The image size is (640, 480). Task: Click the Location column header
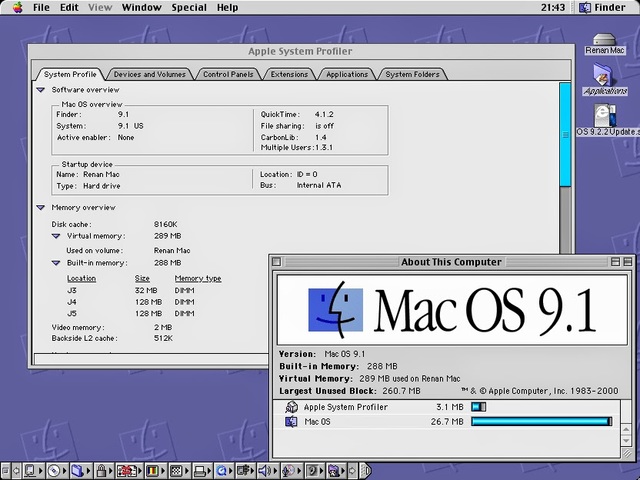point(81,278)
